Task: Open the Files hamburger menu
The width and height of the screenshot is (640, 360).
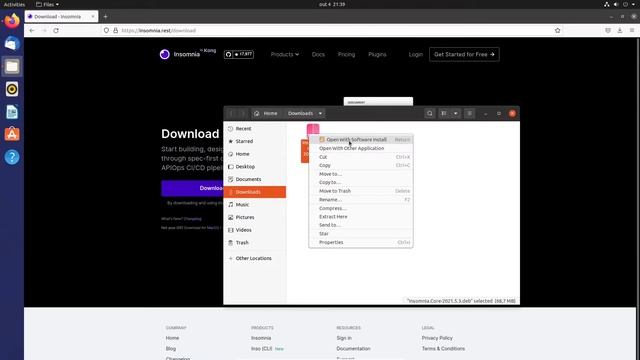Action: coord(469,113)
